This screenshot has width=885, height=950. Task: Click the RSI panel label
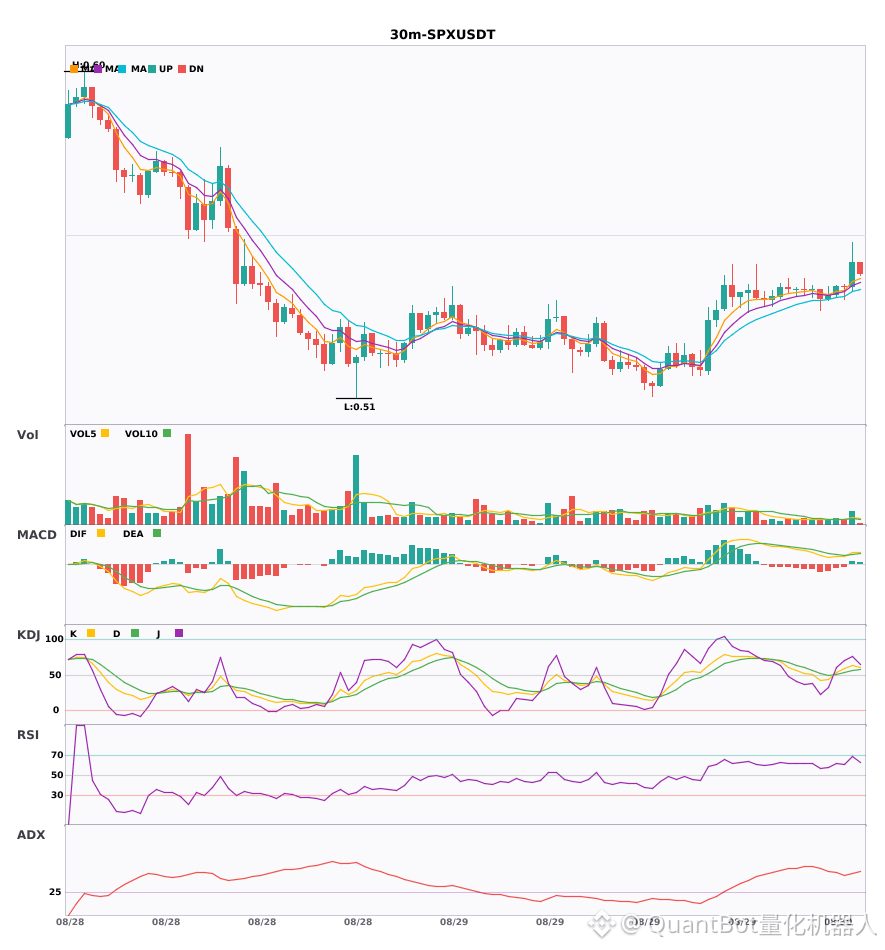28,735
